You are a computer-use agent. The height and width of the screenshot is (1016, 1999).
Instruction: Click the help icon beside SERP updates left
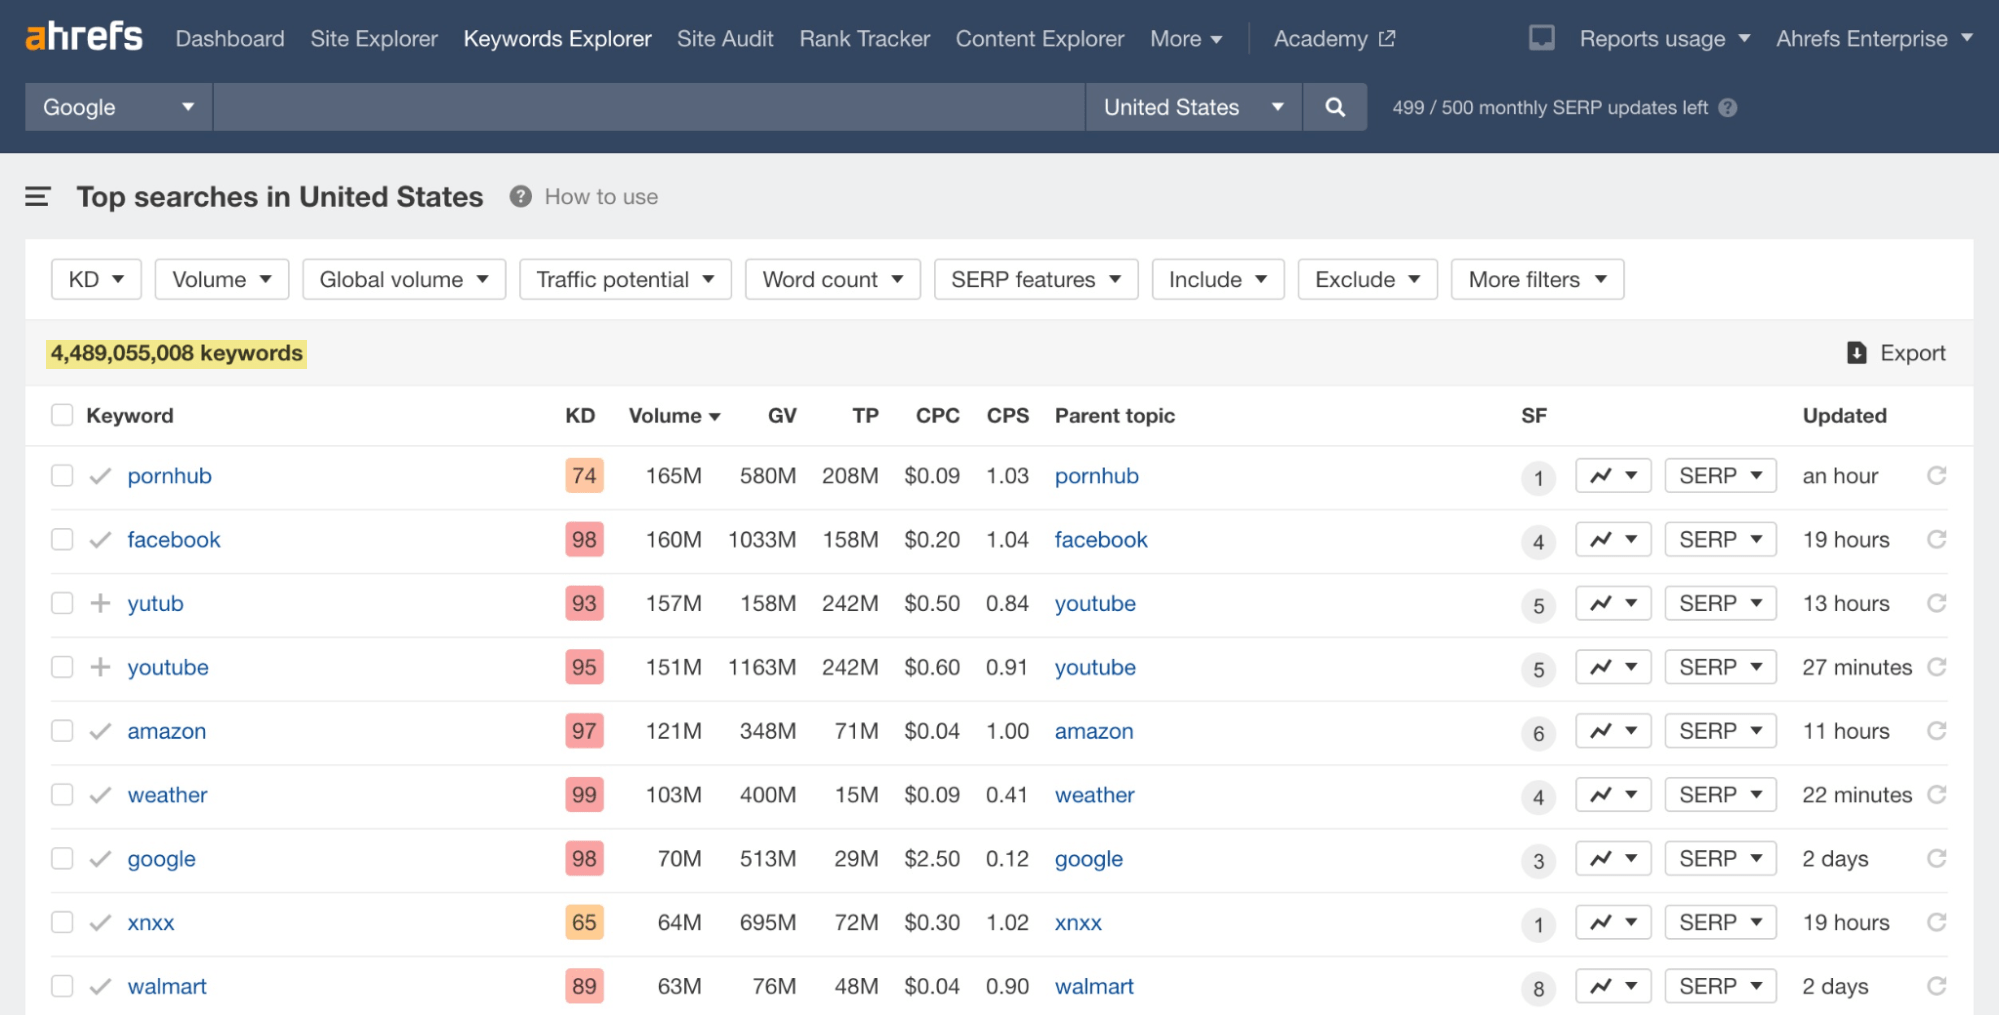pyautogui.click(x=1728, y=108)
